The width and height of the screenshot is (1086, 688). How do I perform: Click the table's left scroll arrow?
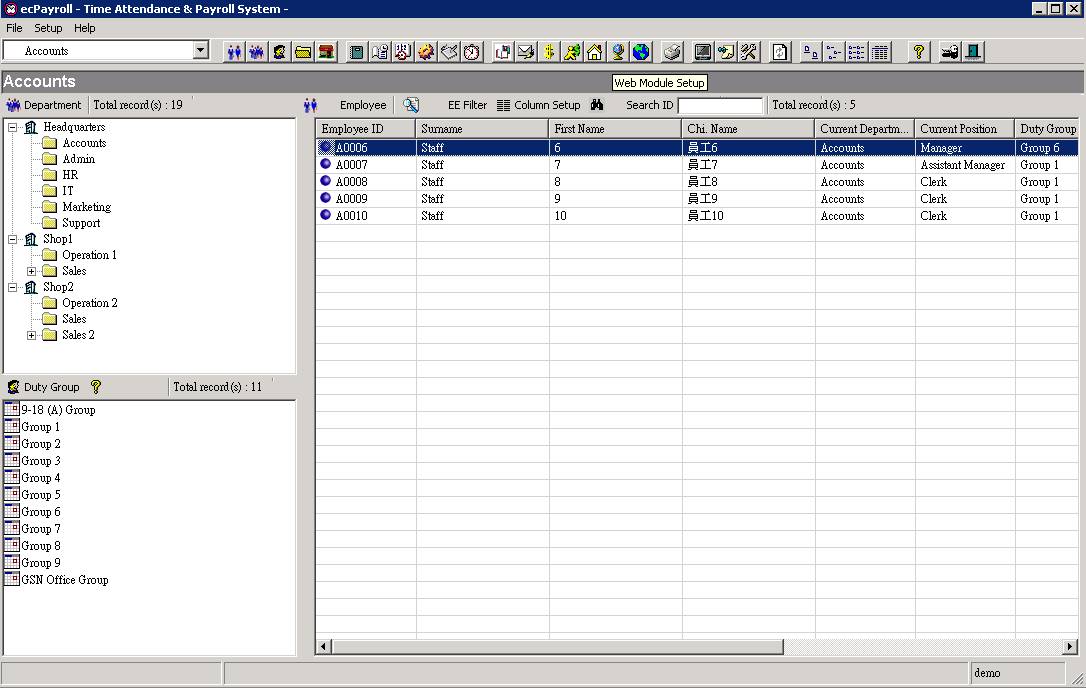coord(323,646)
